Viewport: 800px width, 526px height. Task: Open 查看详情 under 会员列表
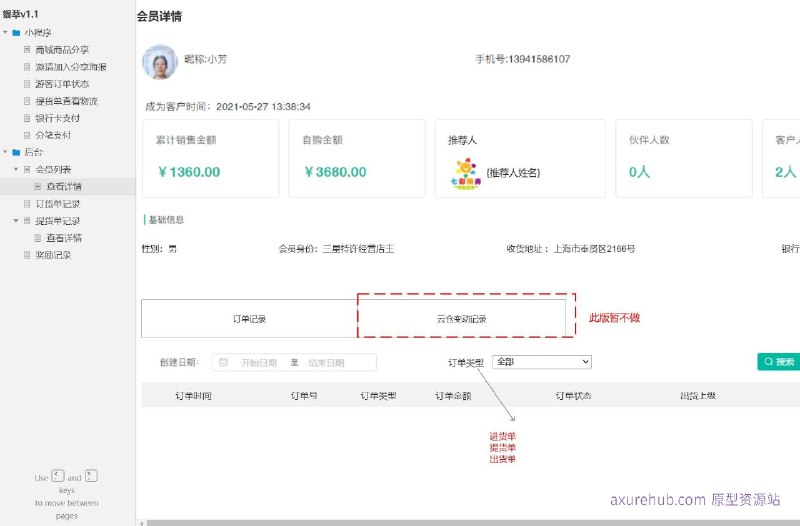coord(64,186)
